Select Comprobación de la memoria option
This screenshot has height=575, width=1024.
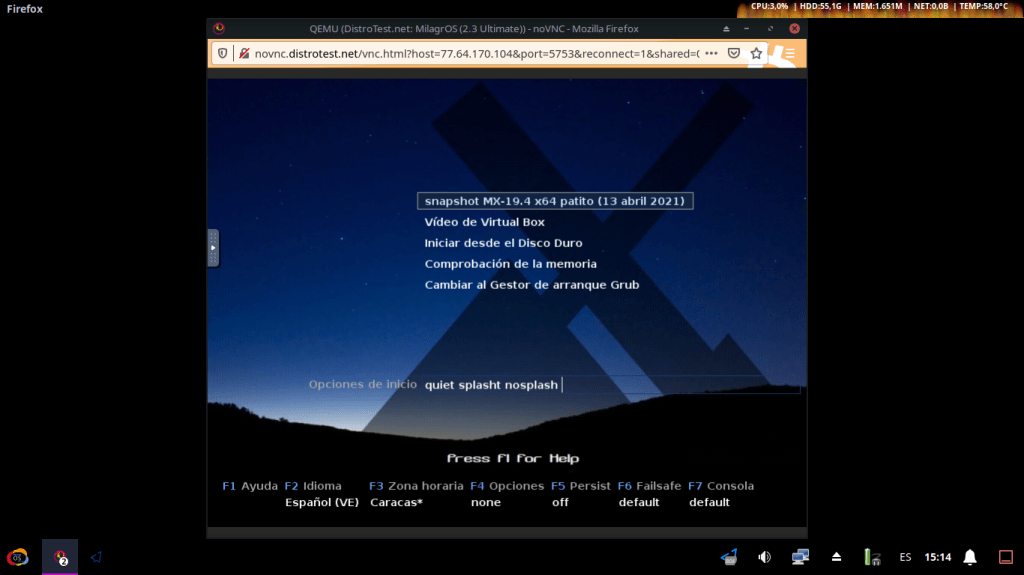[x=510, y=264]
